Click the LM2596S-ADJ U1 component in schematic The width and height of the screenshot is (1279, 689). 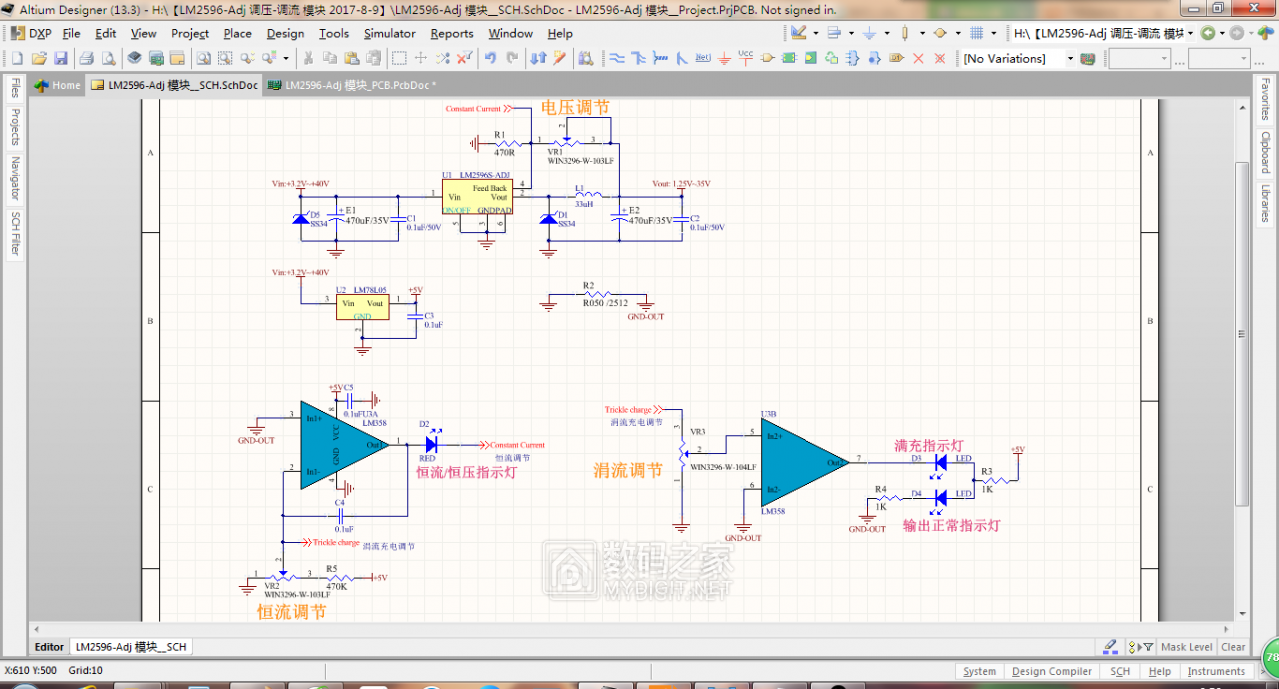[478, 195]
